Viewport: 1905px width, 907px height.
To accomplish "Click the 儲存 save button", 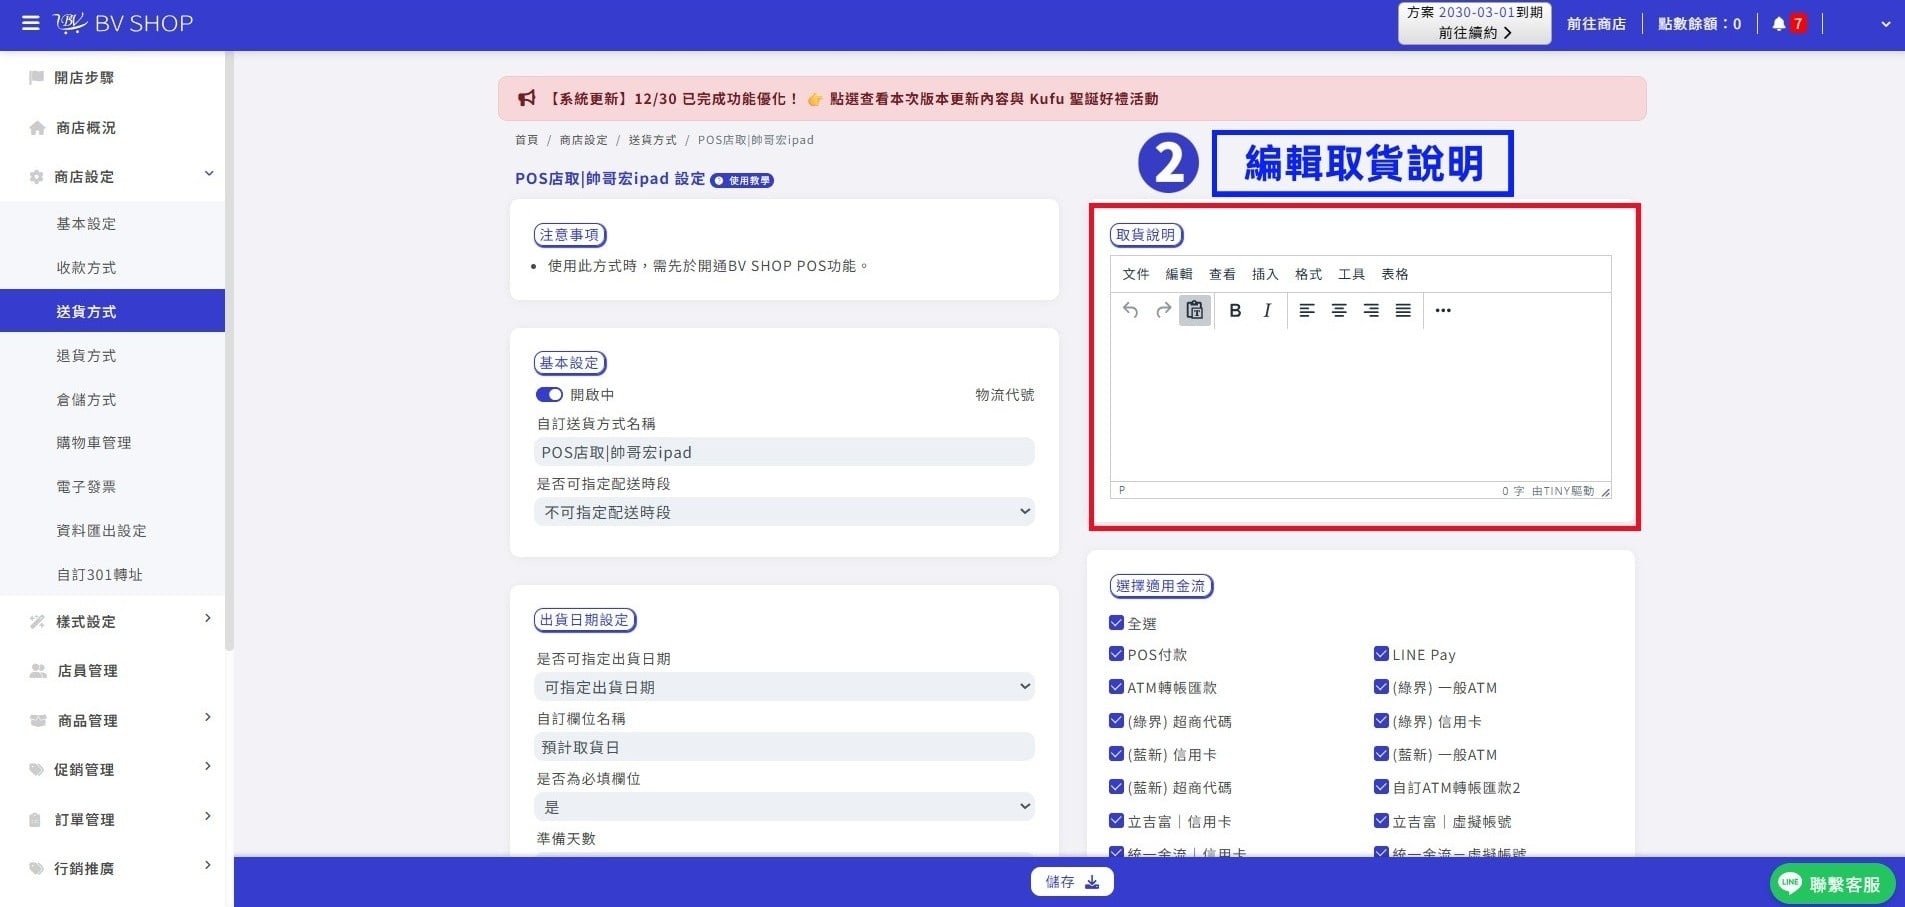I will tap(1072, 882).
